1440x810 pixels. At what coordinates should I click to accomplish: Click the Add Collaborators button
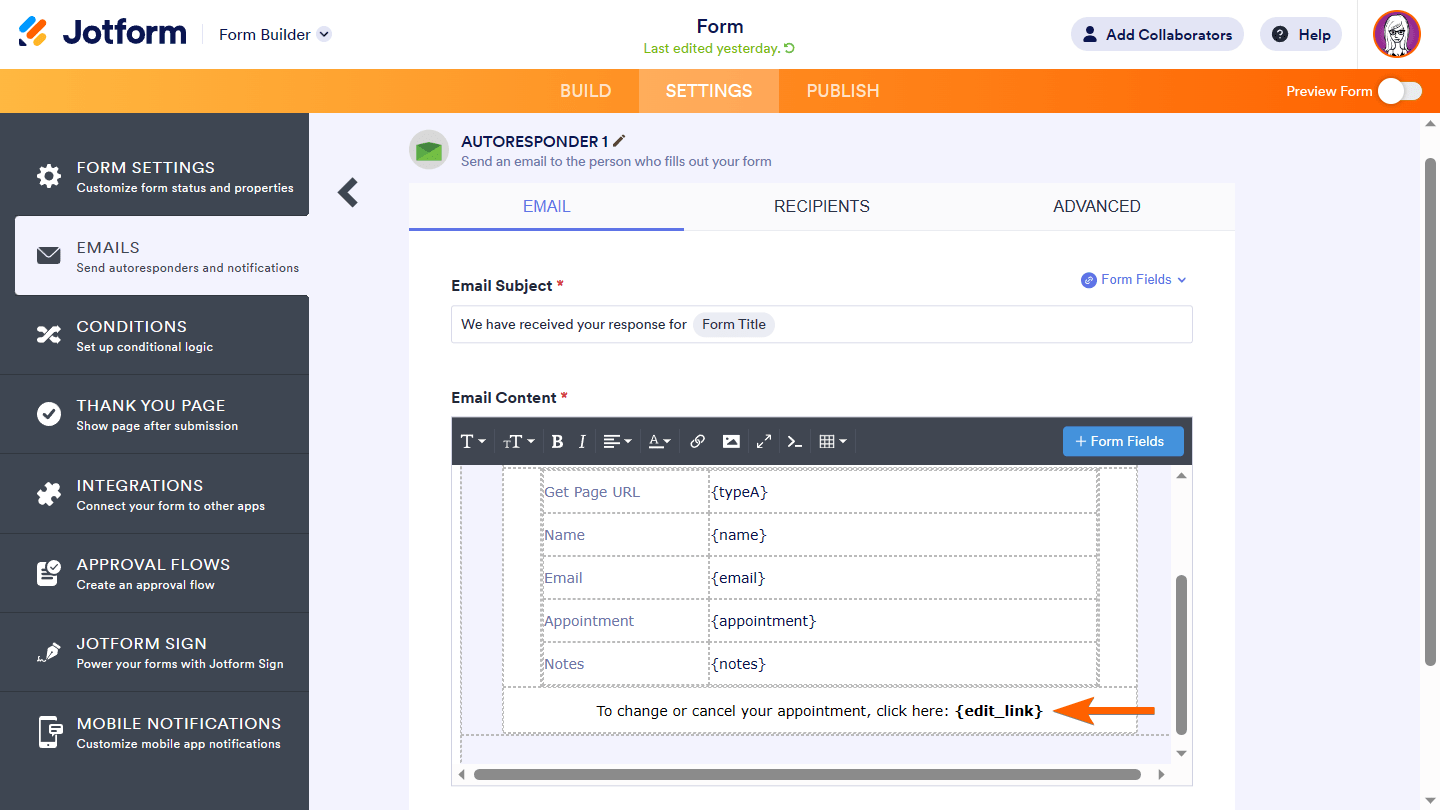tap(1157, 34)
